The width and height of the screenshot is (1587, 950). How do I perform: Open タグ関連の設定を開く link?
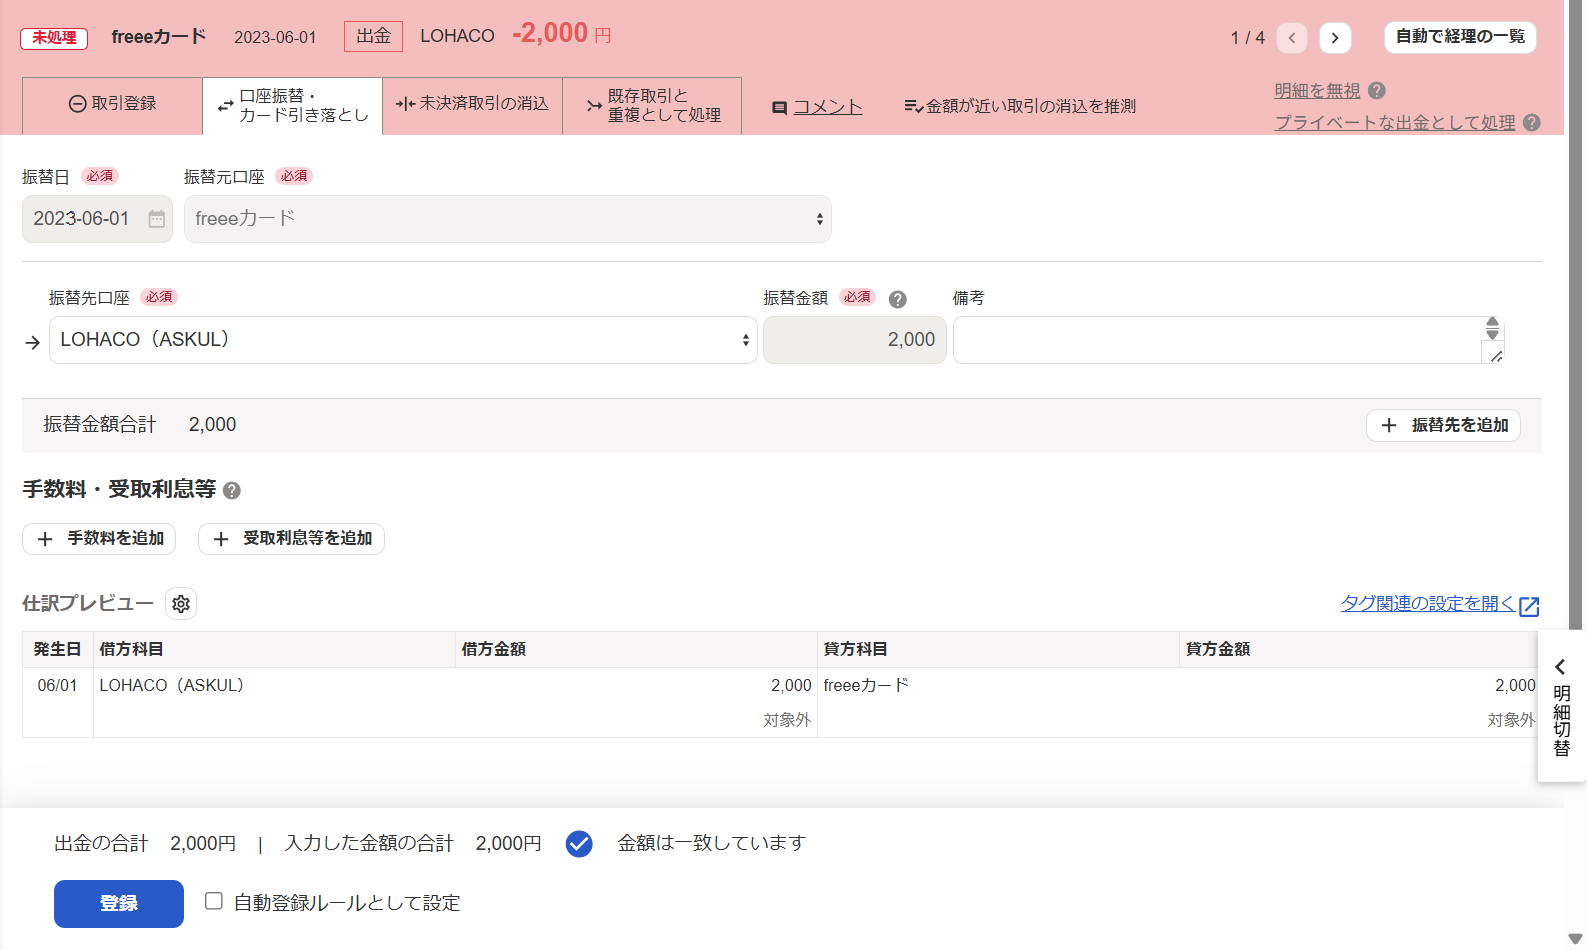click(x=1428, y=604)
